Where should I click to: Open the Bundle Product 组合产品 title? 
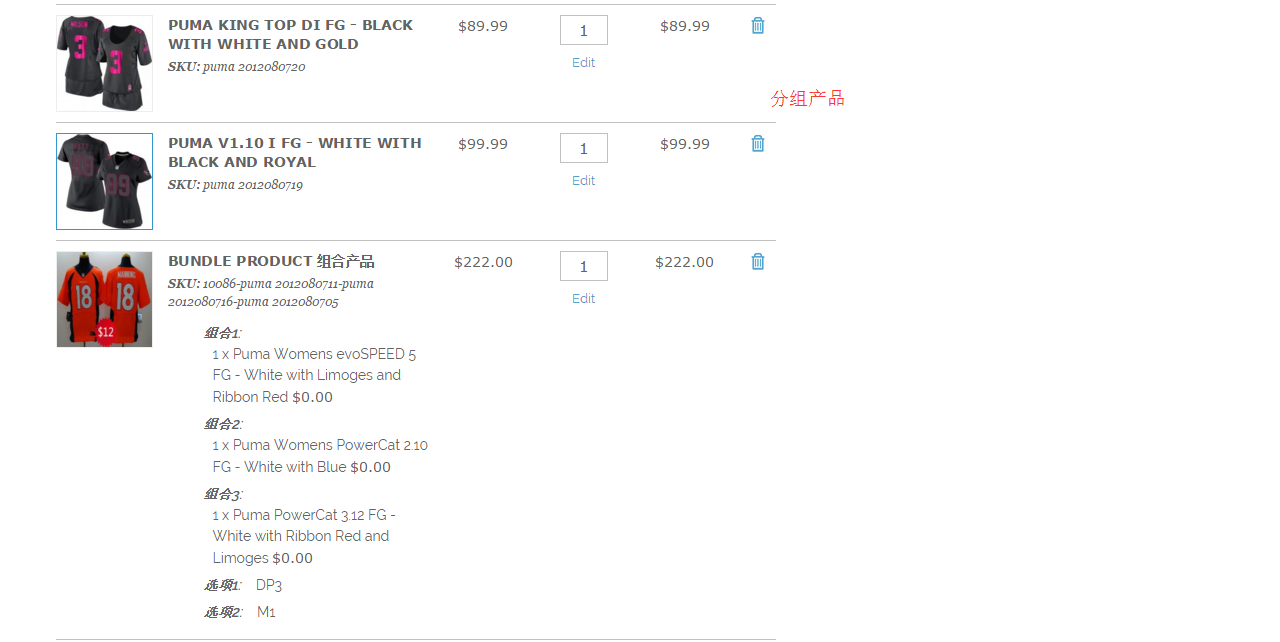pyautogui.click(x=271, y=262)
